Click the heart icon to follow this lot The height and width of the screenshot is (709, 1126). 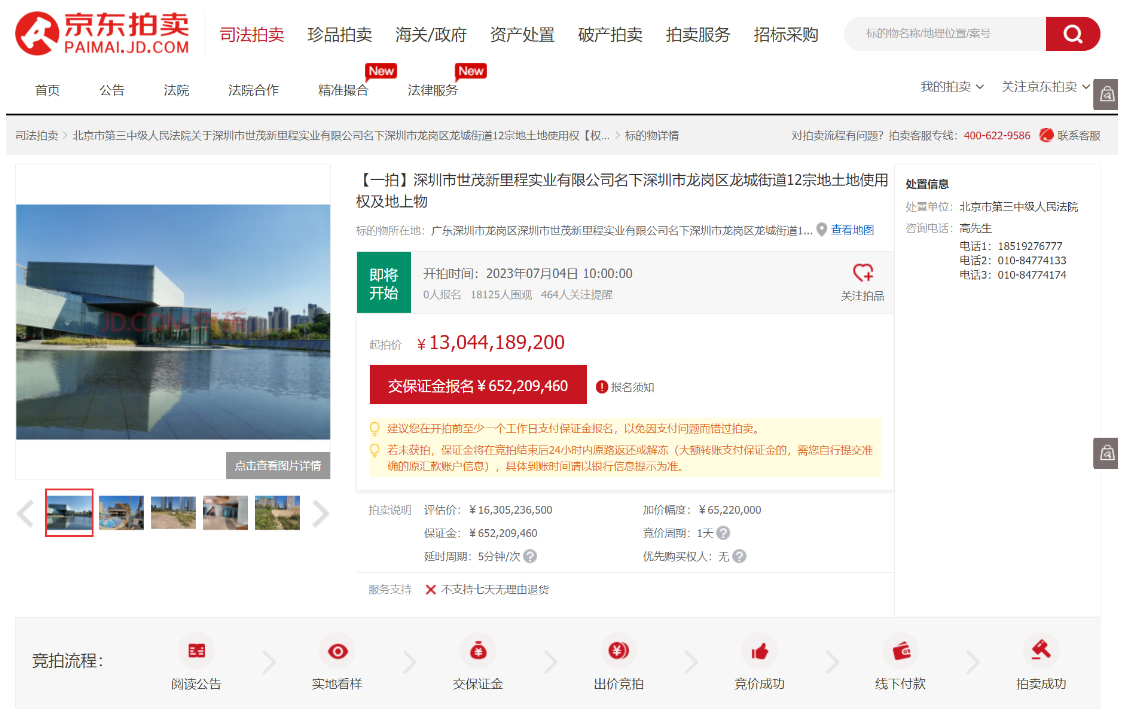[x=862, y=273]
